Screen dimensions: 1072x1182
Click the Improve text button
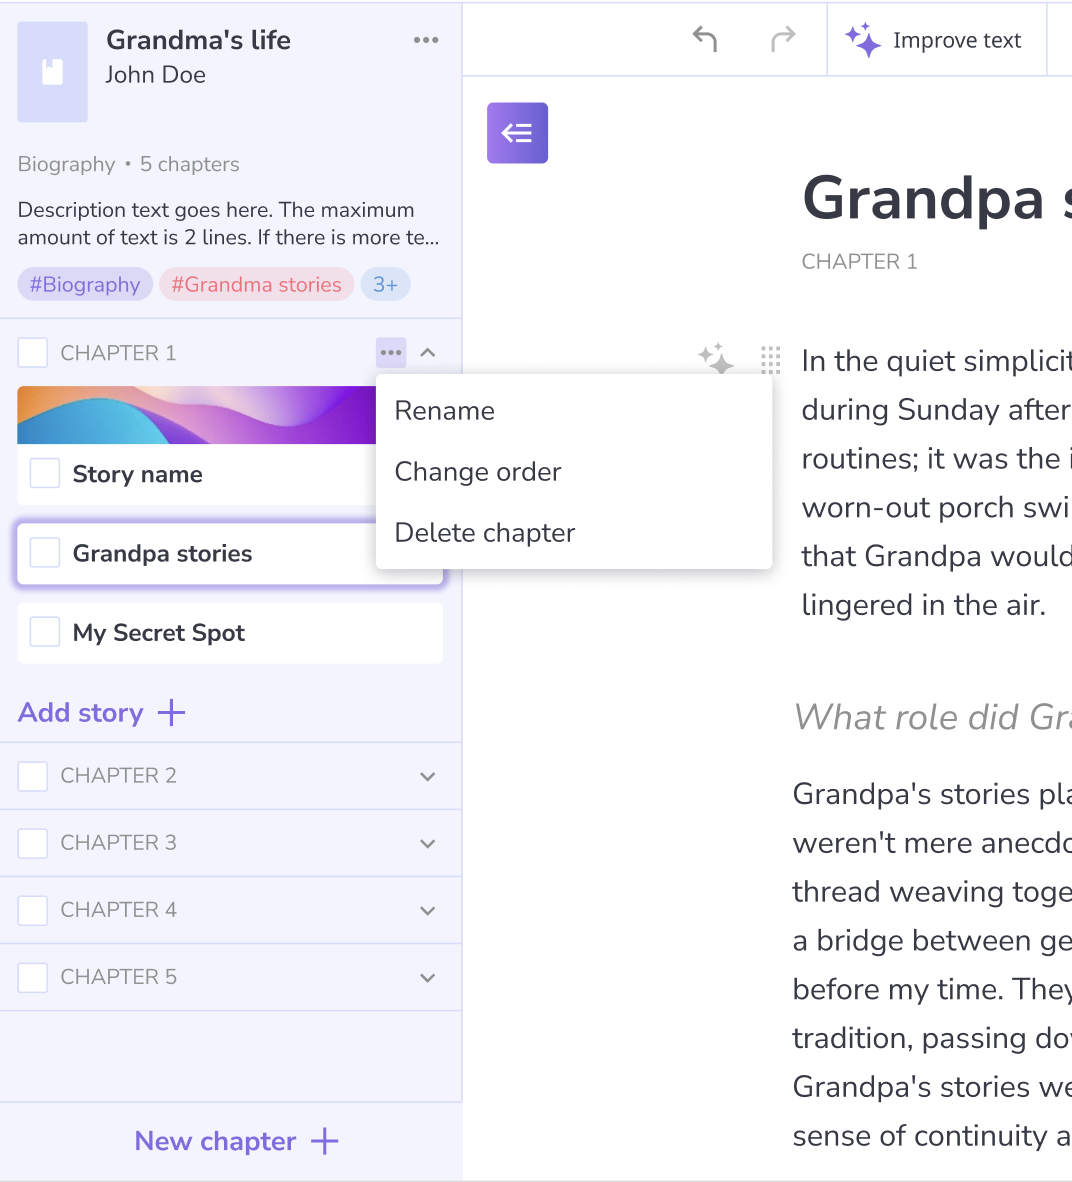936,40
